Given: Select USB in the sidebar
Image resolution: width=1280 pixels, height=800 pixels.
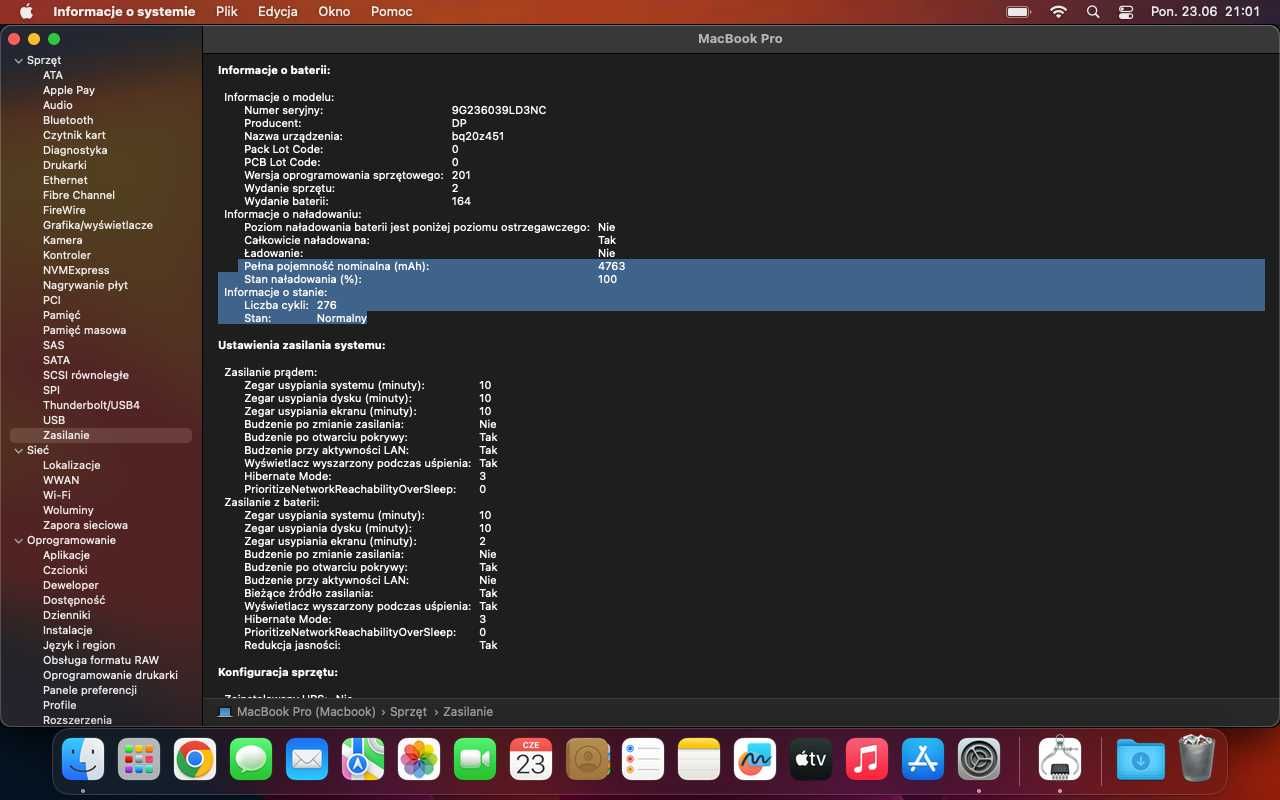Looking at the screenshot, I should point(54,420).
